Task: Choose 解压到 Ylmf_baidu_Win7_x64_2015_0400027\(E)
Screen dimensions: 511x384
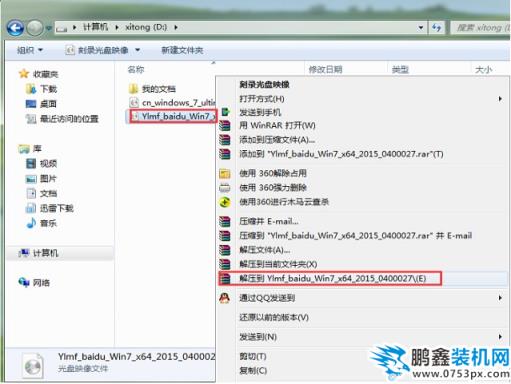Action: (x=333, y=278)
